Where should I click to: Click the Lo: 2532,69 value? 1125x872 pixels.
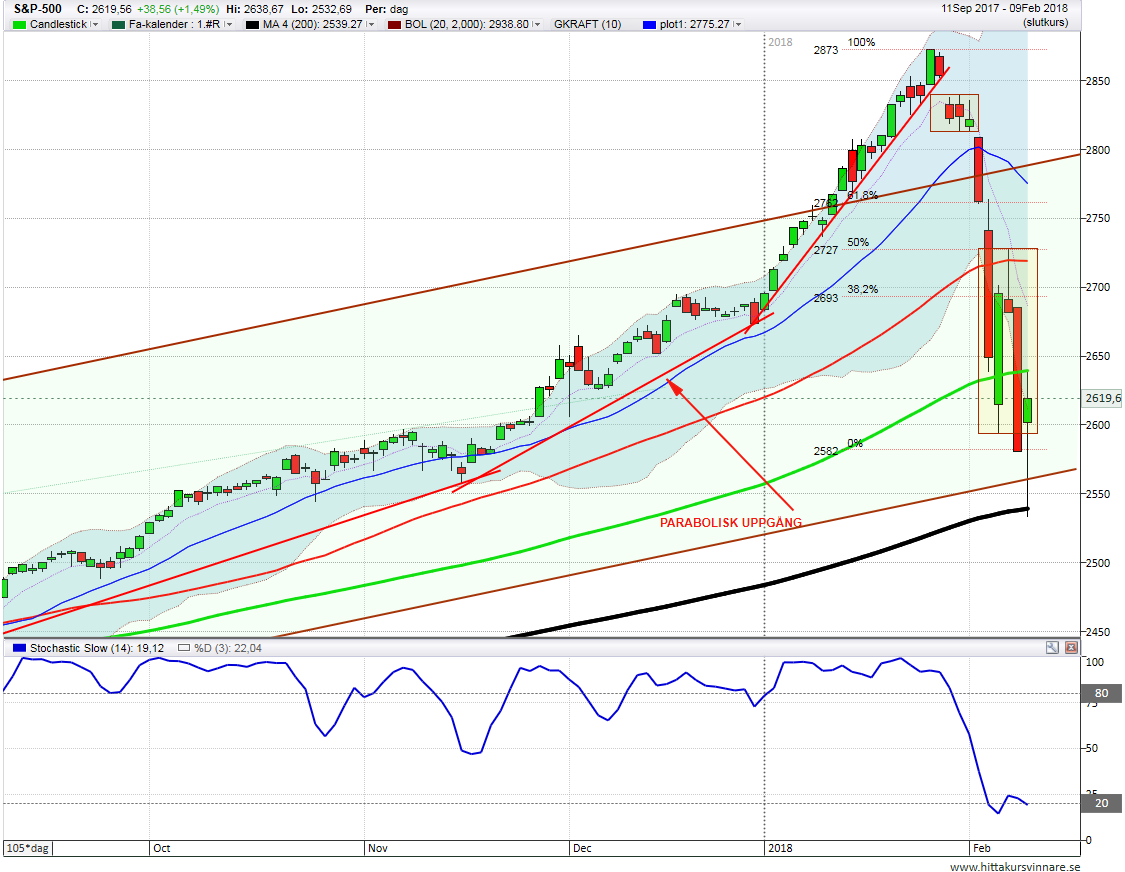point(320,9)
